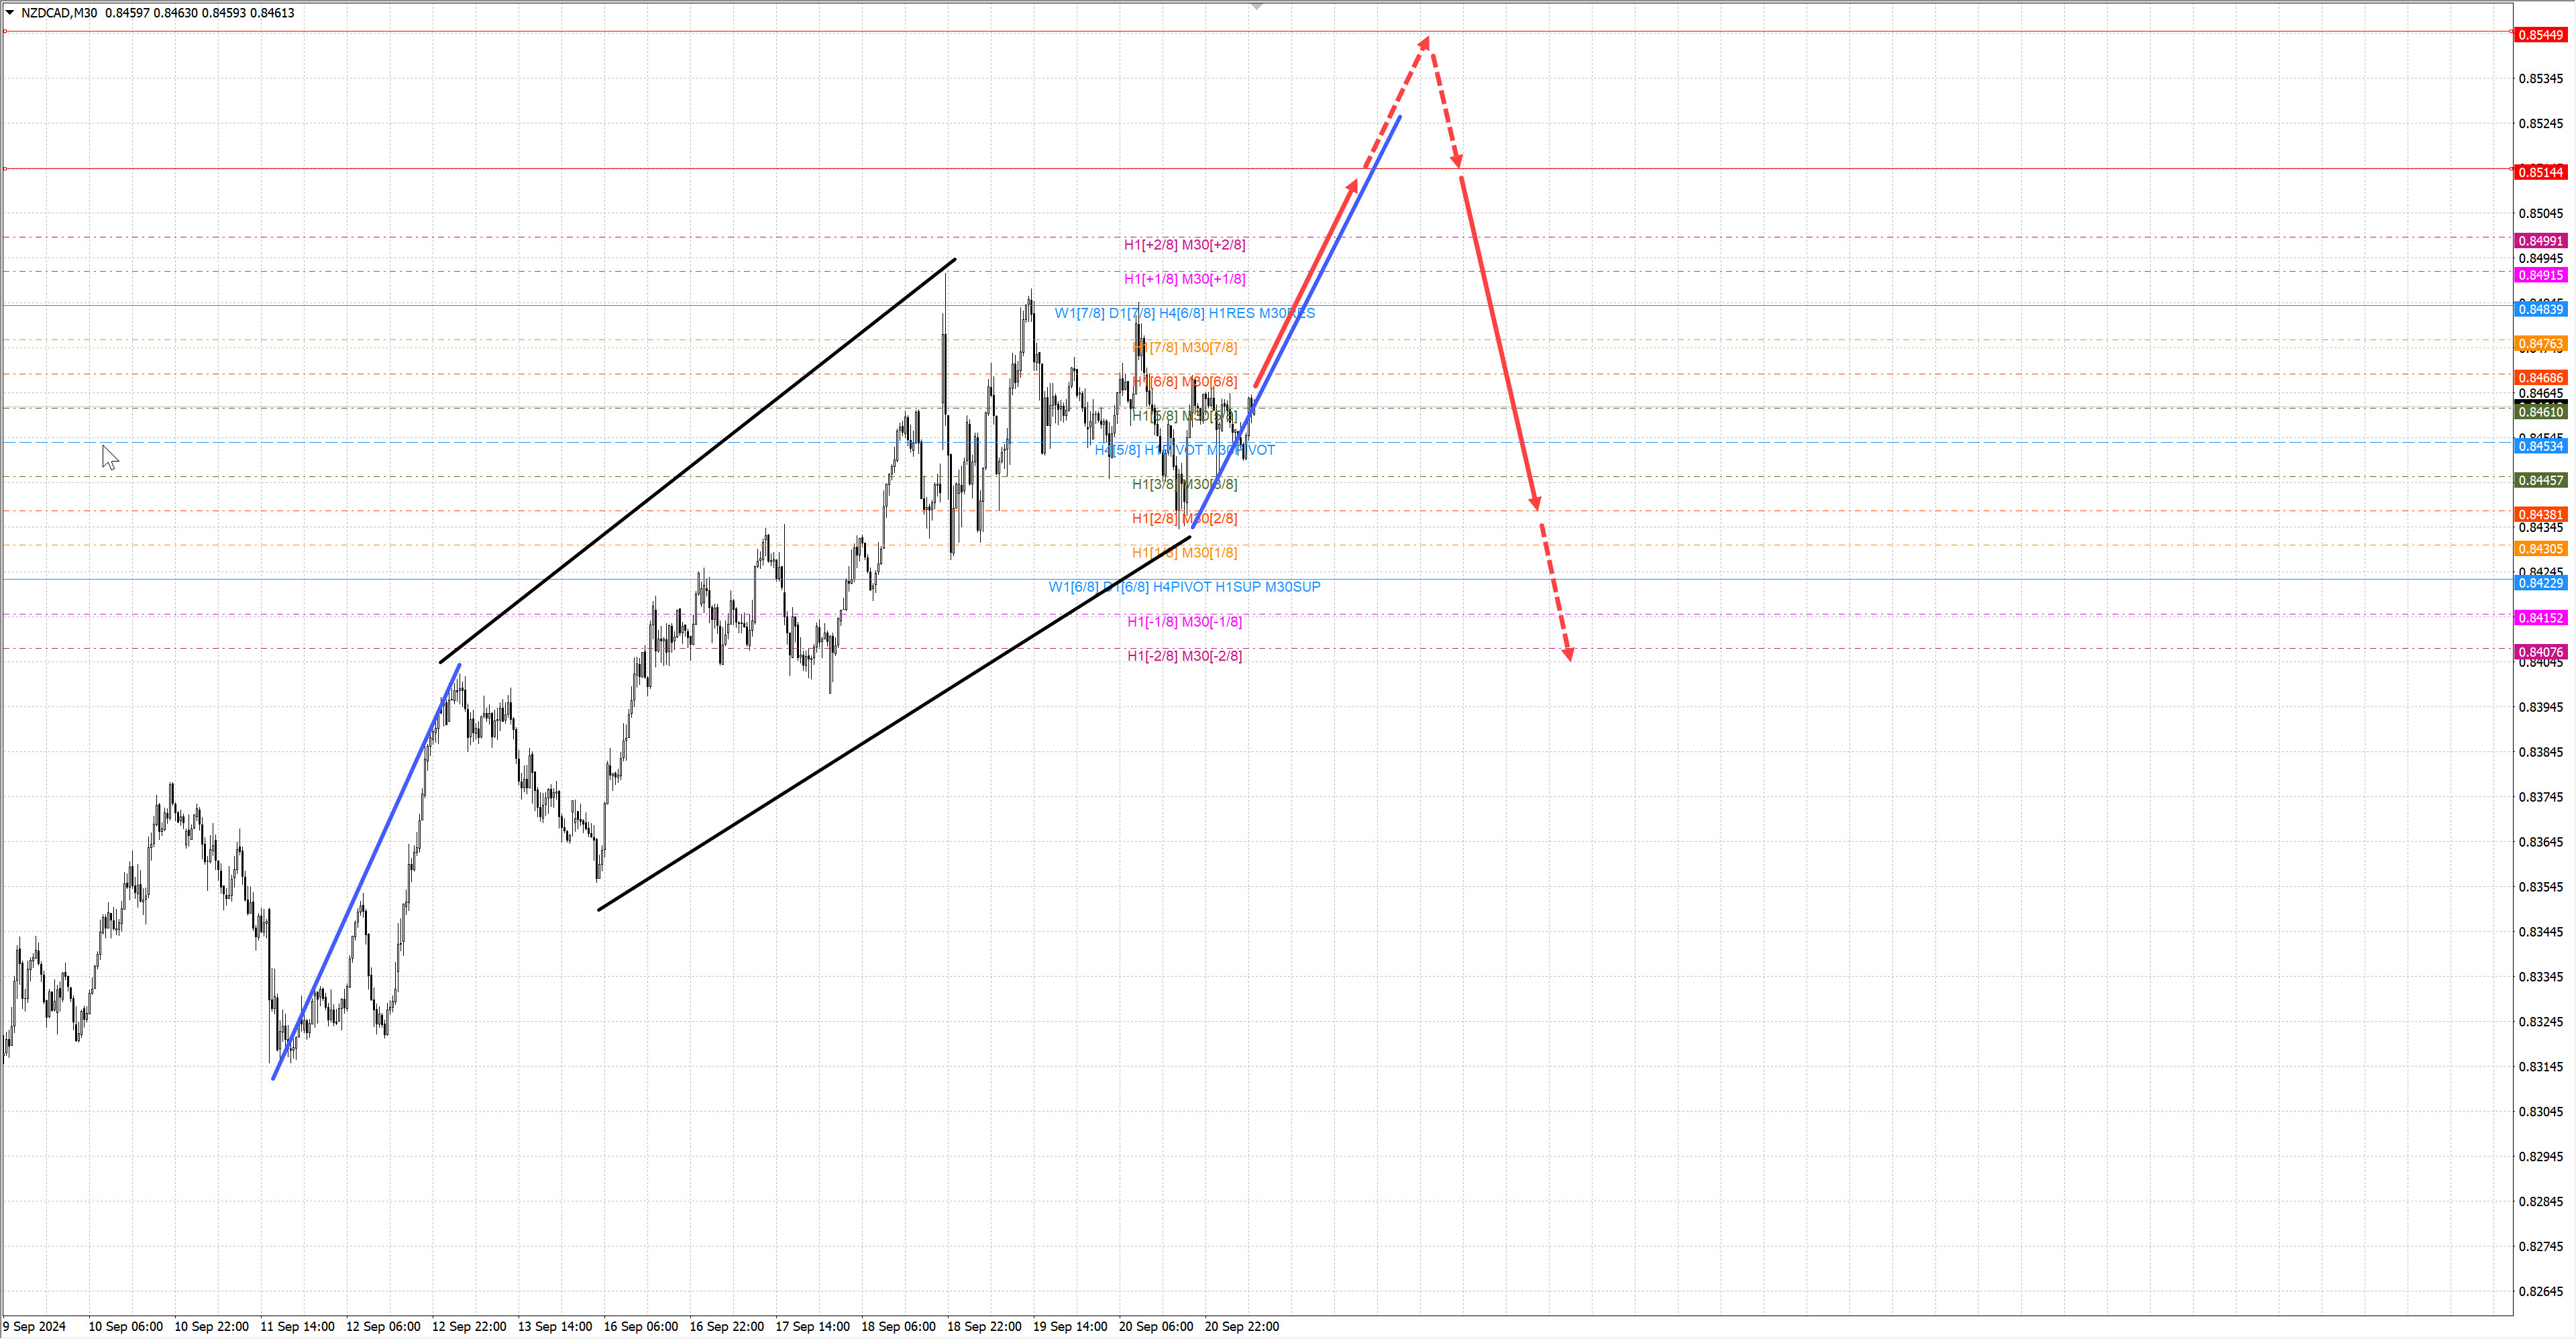Viewport: 2576px width, 1339px height.
Task: Click the 0.84991 magenta level price tag
Action: tap(2540, 241)
